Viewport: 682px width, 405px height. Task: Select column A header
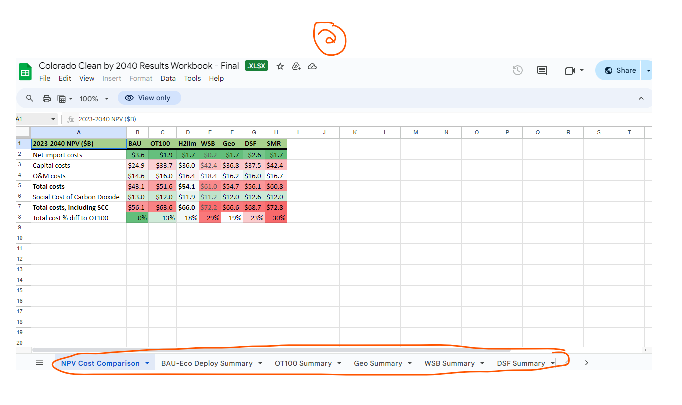point(78,132)
